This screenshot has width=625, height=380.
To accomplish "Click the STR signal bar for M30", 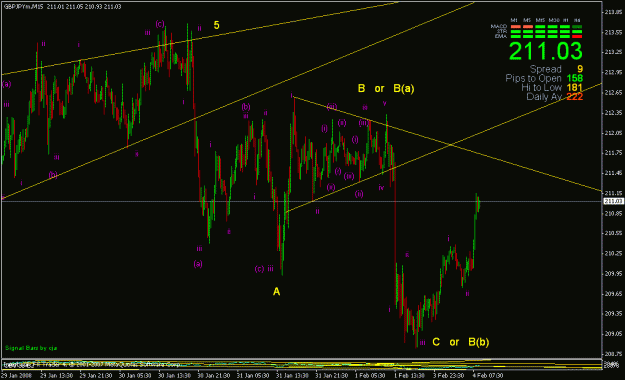I will pyautogui.click(x=552, y=32).
